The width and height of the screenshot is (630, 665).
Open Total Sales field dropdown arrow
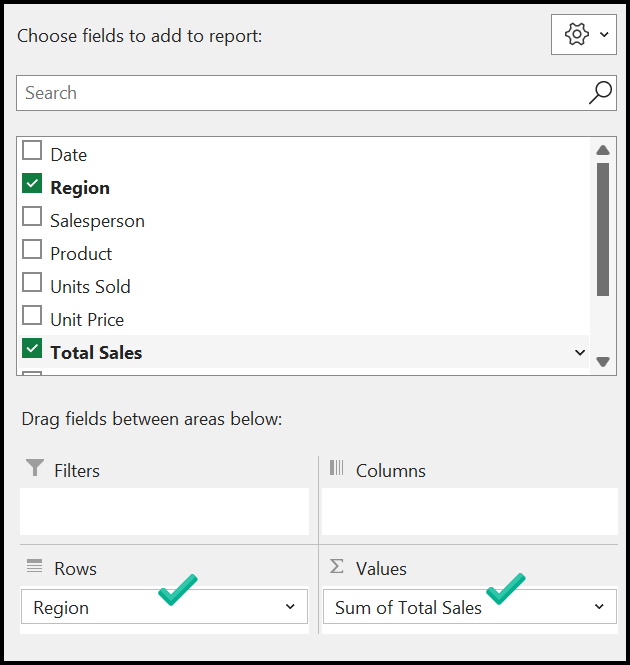580,353
